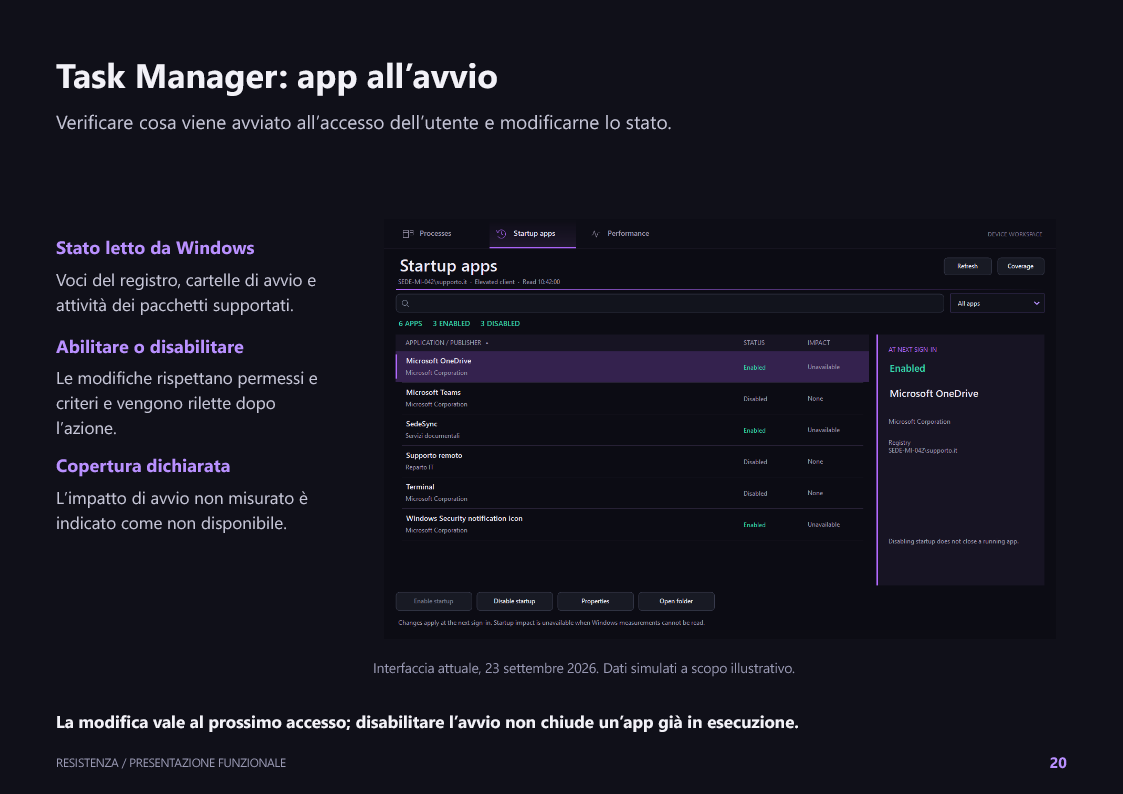This screenshot has height=794, width=1123.
Task: Select the SedeSync startup entry
Action: click(632, 430)
